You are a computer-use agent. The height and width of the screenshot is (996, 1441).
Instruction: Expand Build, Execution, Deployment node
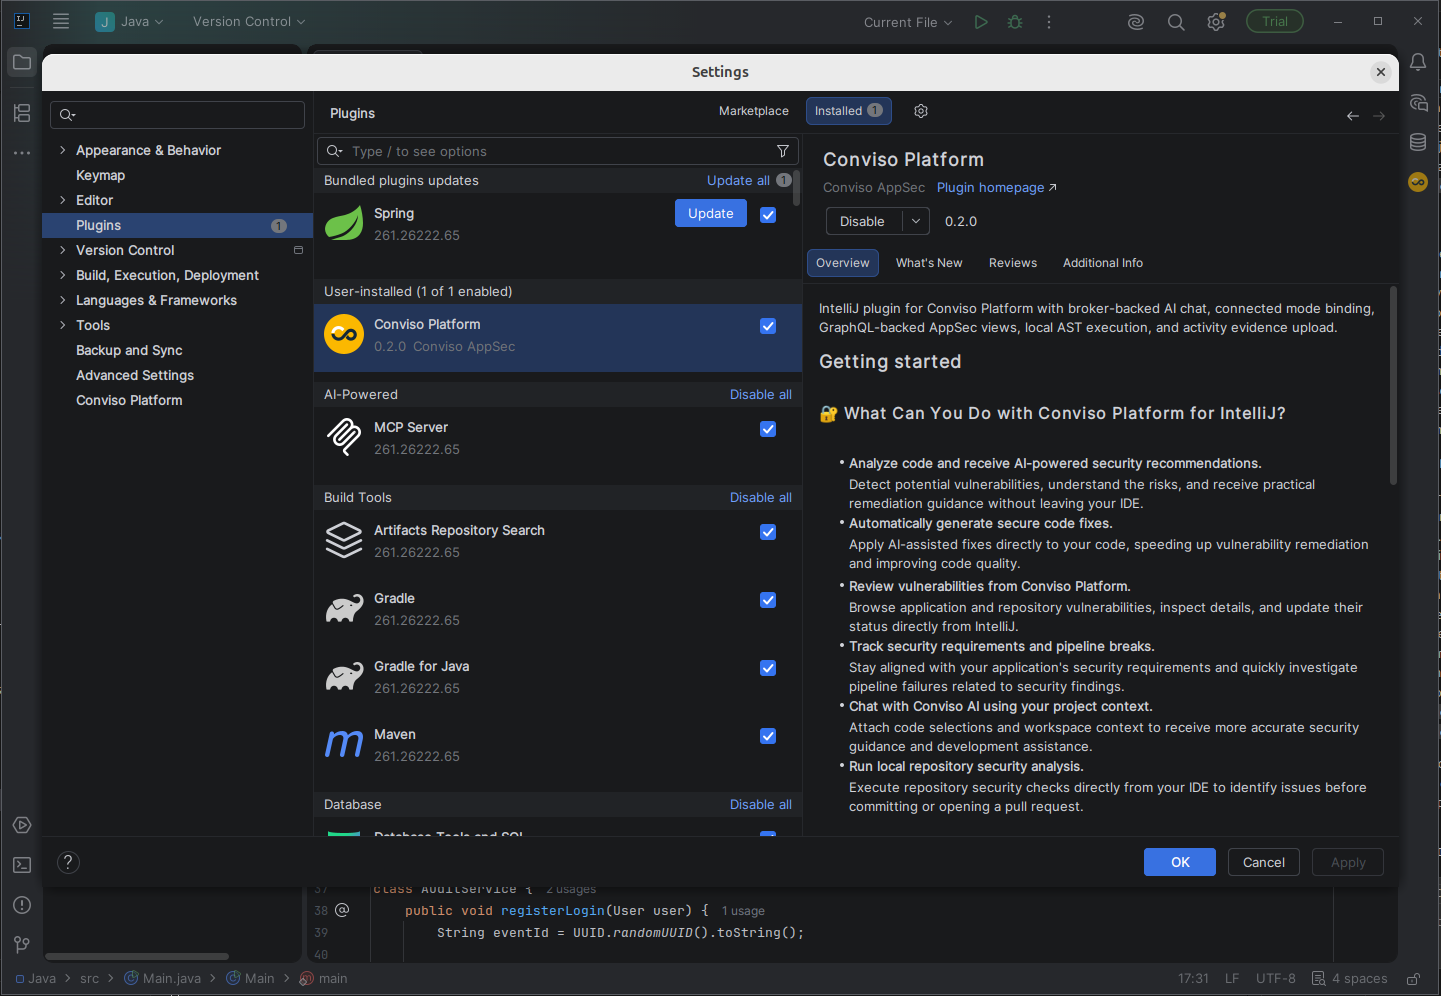pos(62,275)
